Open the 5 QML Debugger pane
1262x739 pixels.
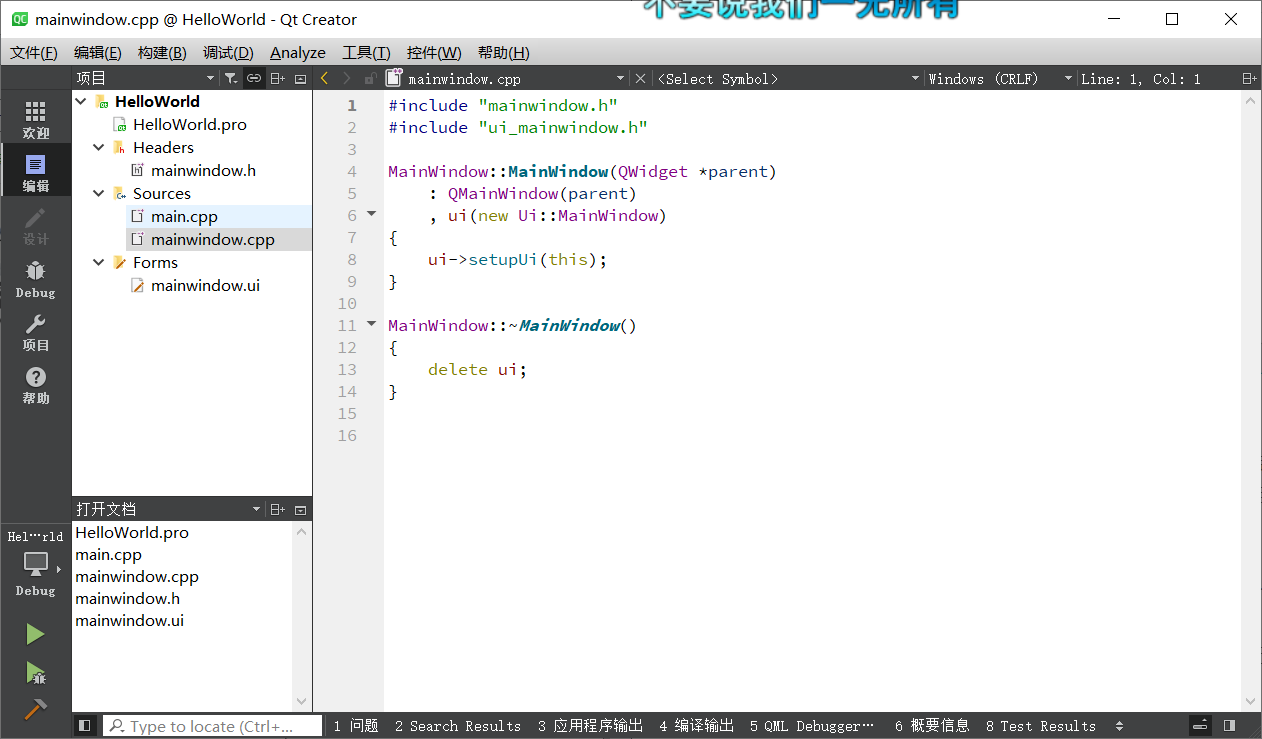tap(812, 726)
